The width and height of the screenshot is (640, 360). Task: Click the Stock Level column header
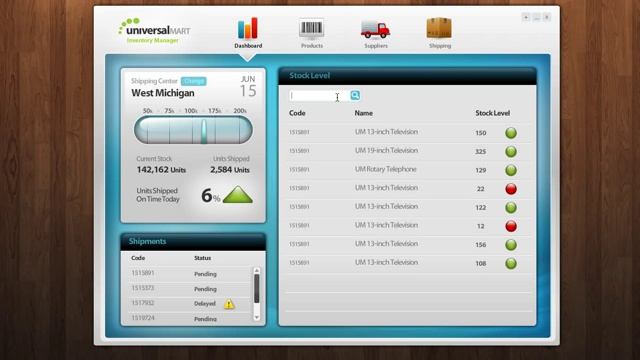[492, 113]
